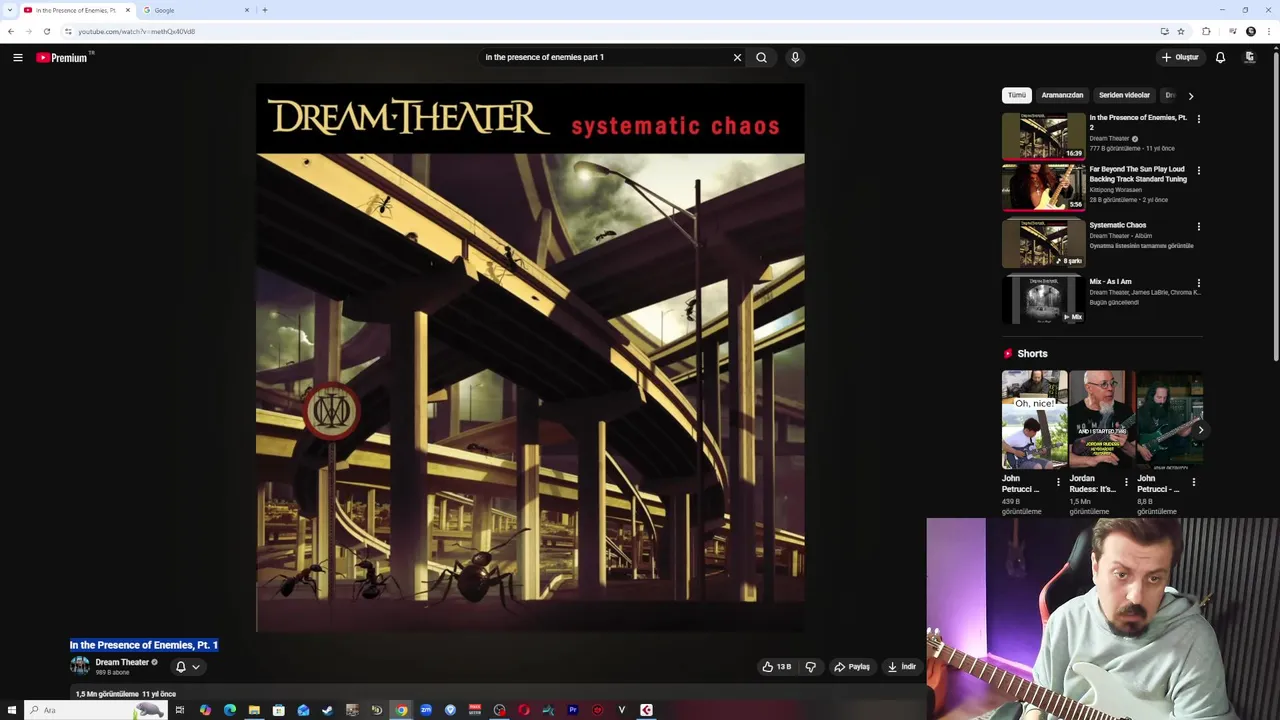Bookmark this page with the star icon
The image size is (1280, 720).
(x=1181, y=31)
